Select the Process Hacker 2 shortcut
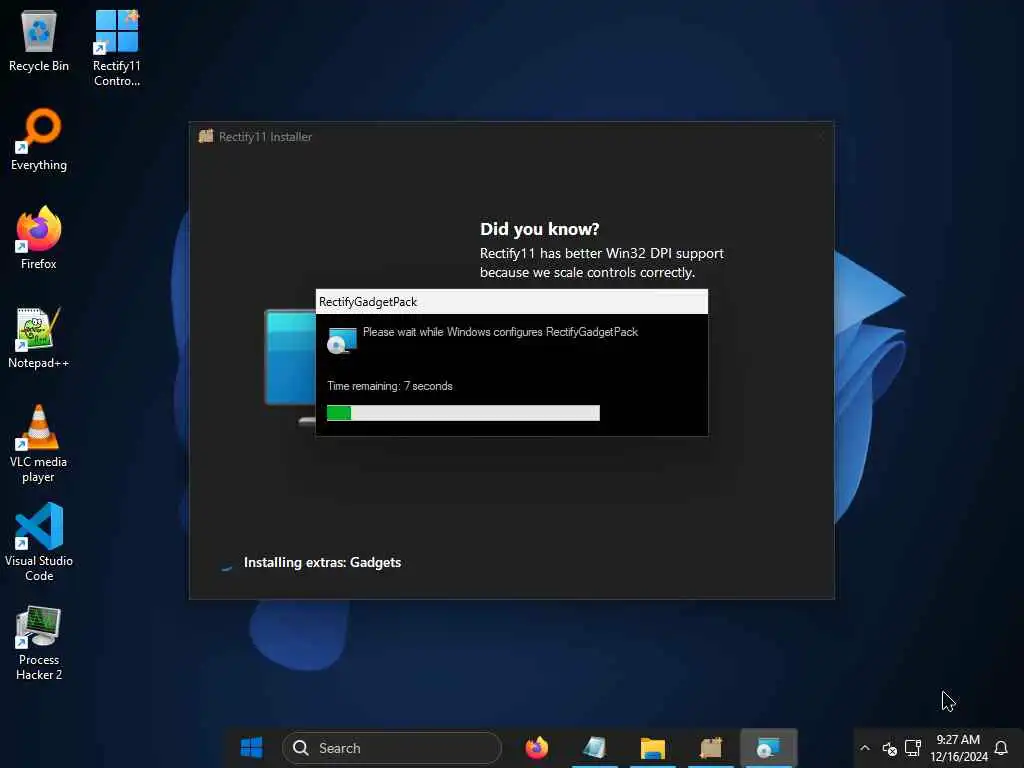 click(39, 643)
